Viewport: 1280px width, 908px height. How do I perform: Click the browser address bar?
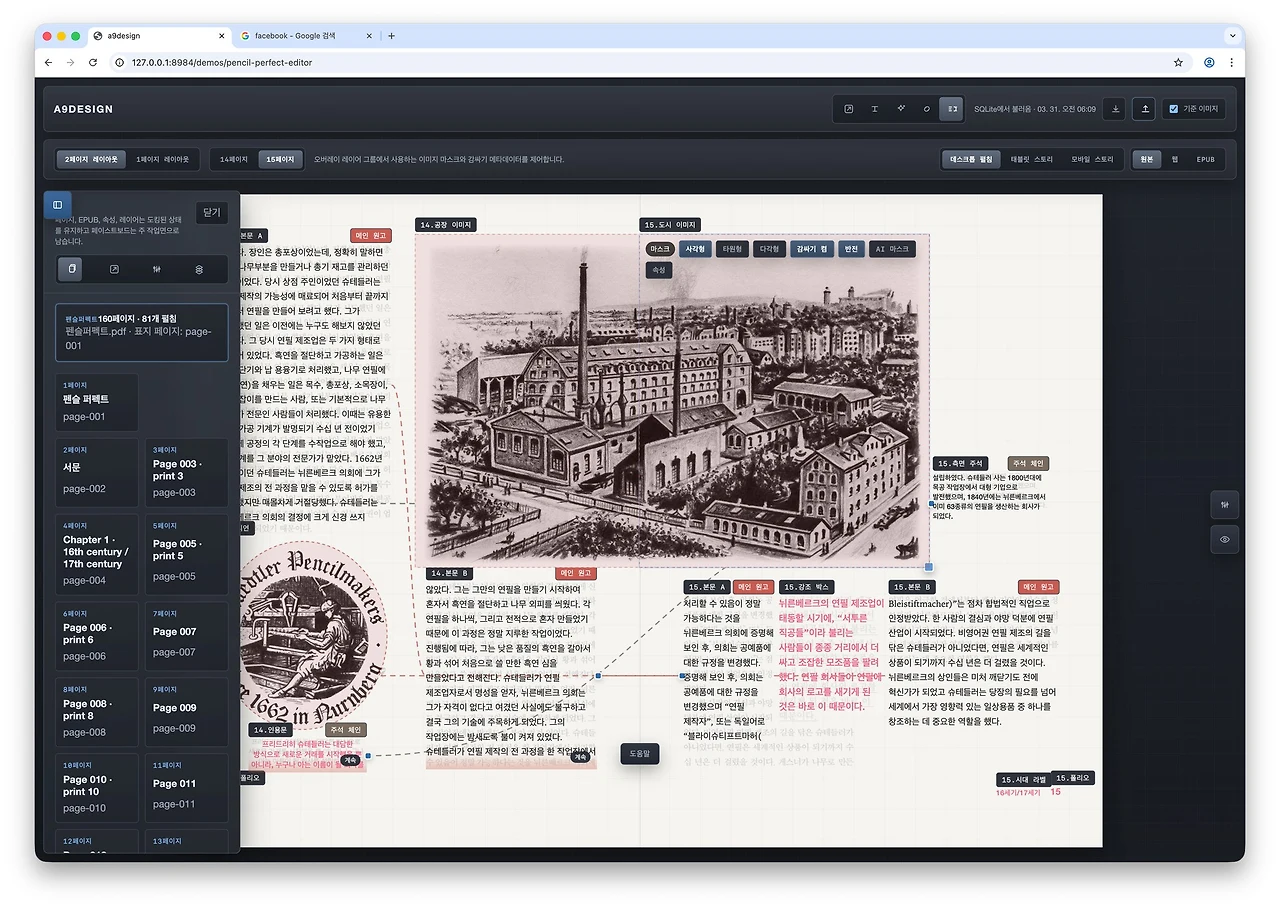pos(640,62)
